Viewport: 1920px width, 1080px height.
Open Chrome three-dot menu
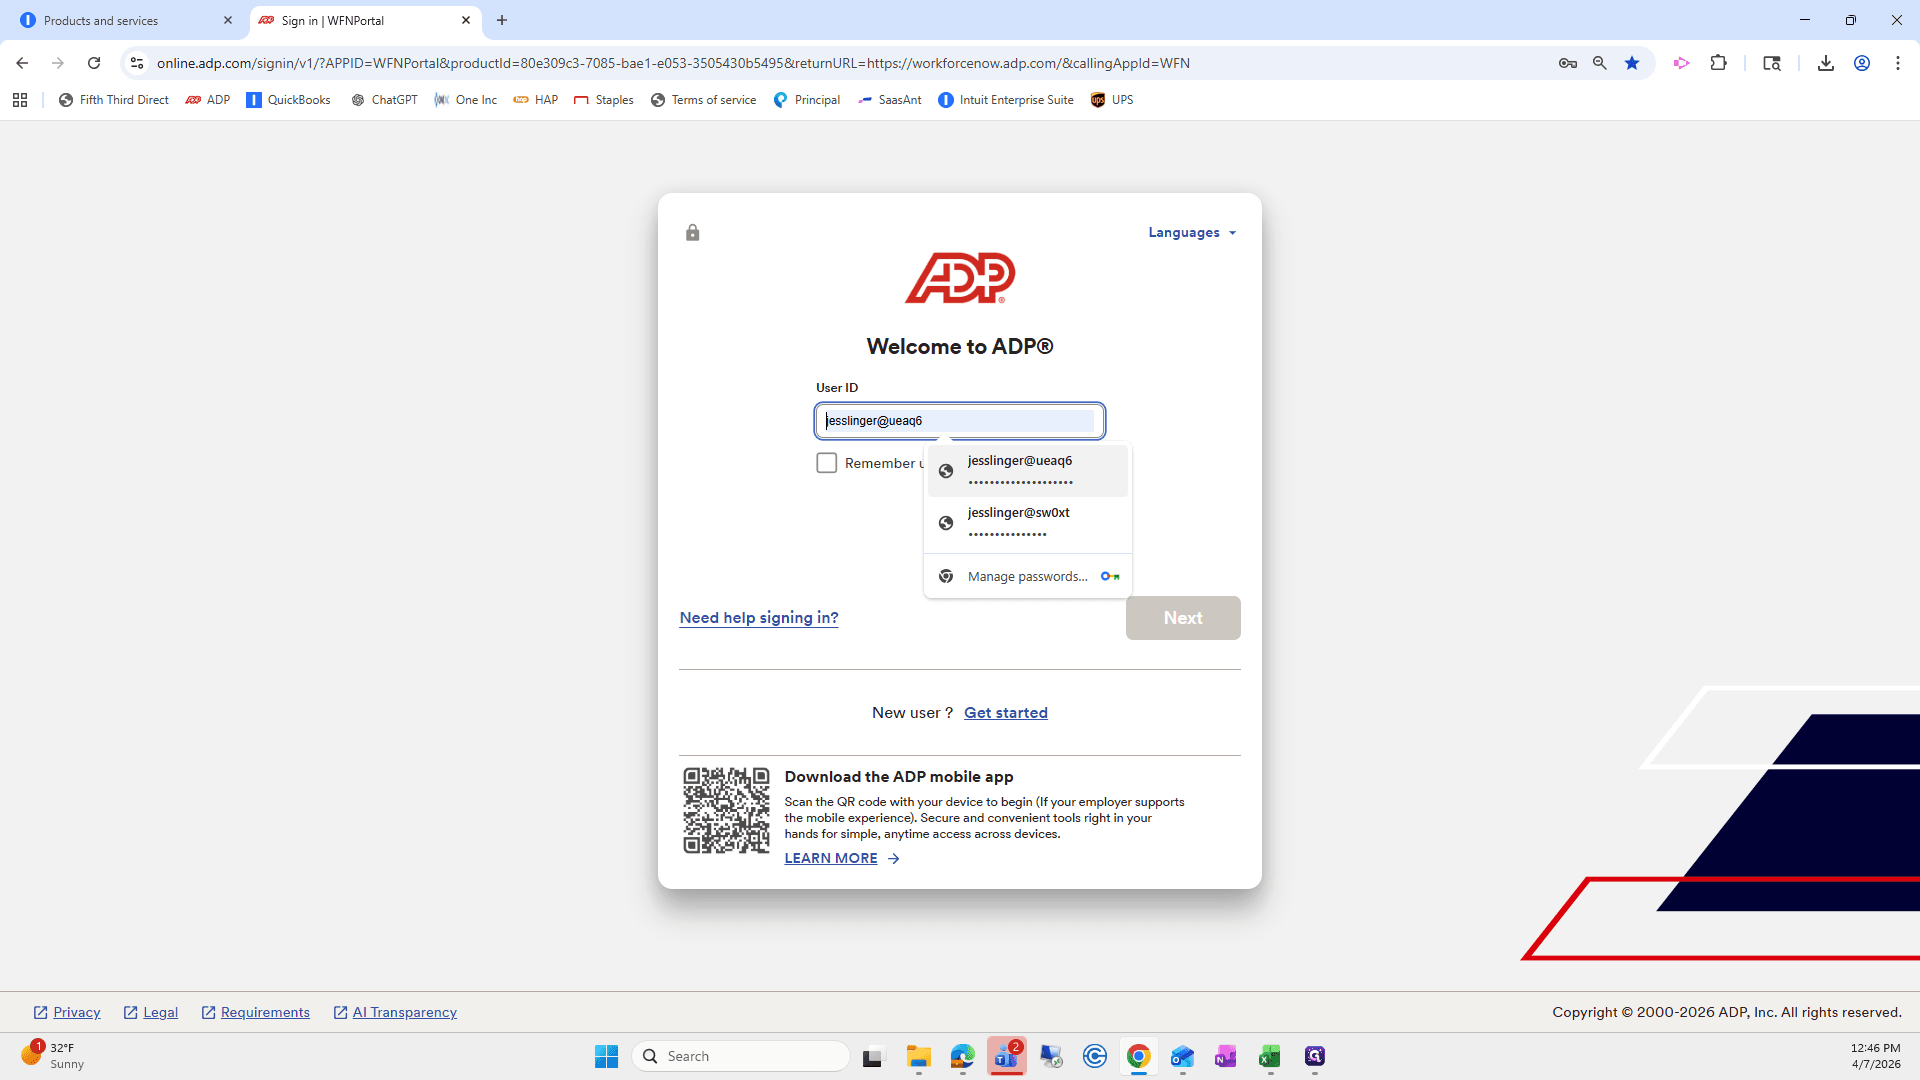point(1897,63)
